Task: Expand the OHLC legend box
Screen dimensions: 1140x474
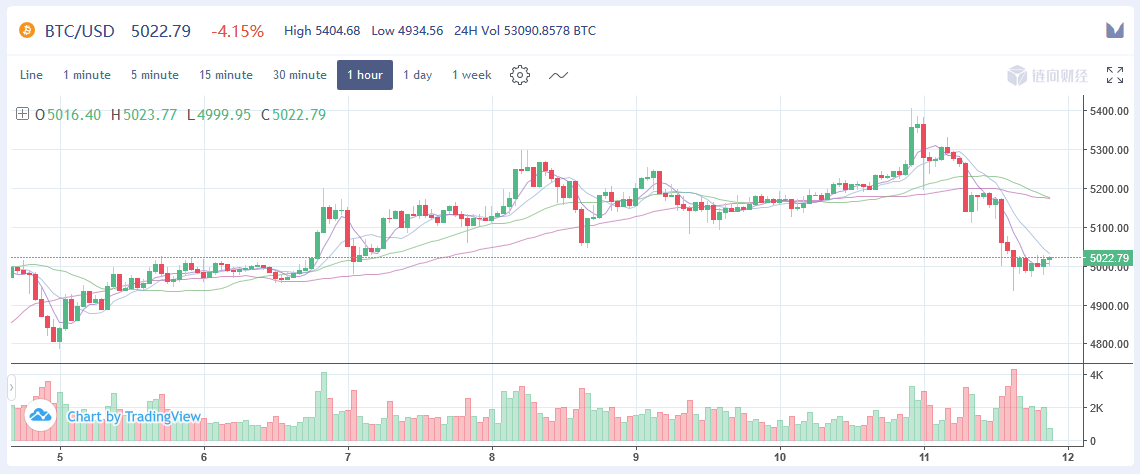Action: pos(22,114)
